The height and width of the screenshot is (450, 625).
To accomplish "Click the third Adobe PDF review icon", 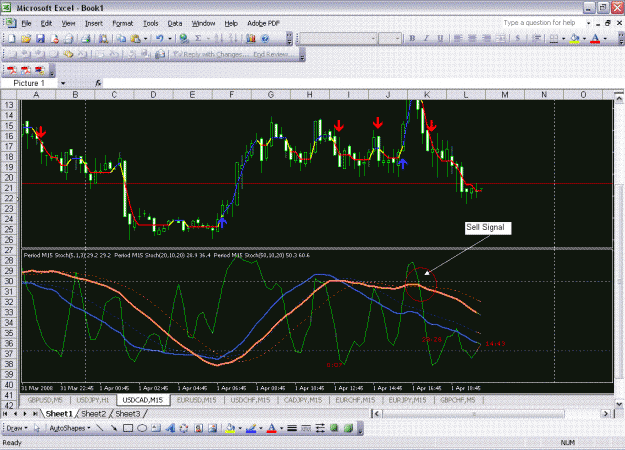I will pyautogui.click(x=39, y=71).
